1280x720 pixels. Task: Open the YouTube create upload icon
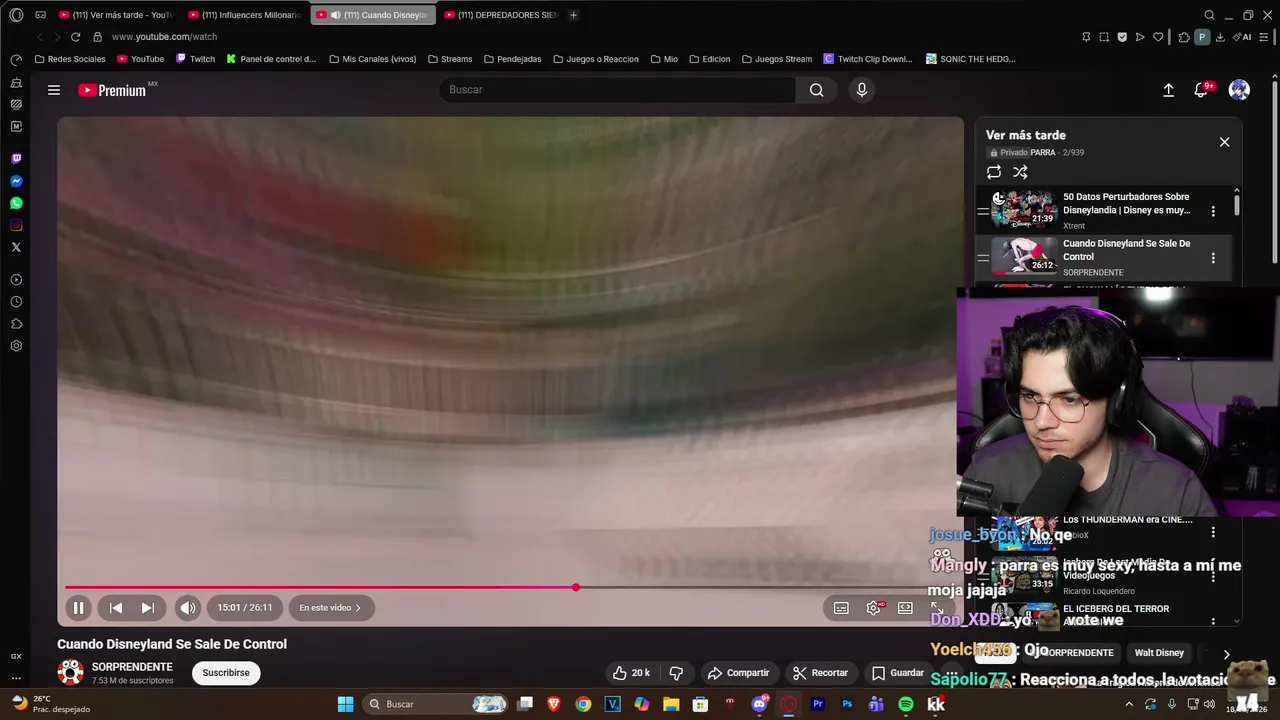tap(1168, 90)
